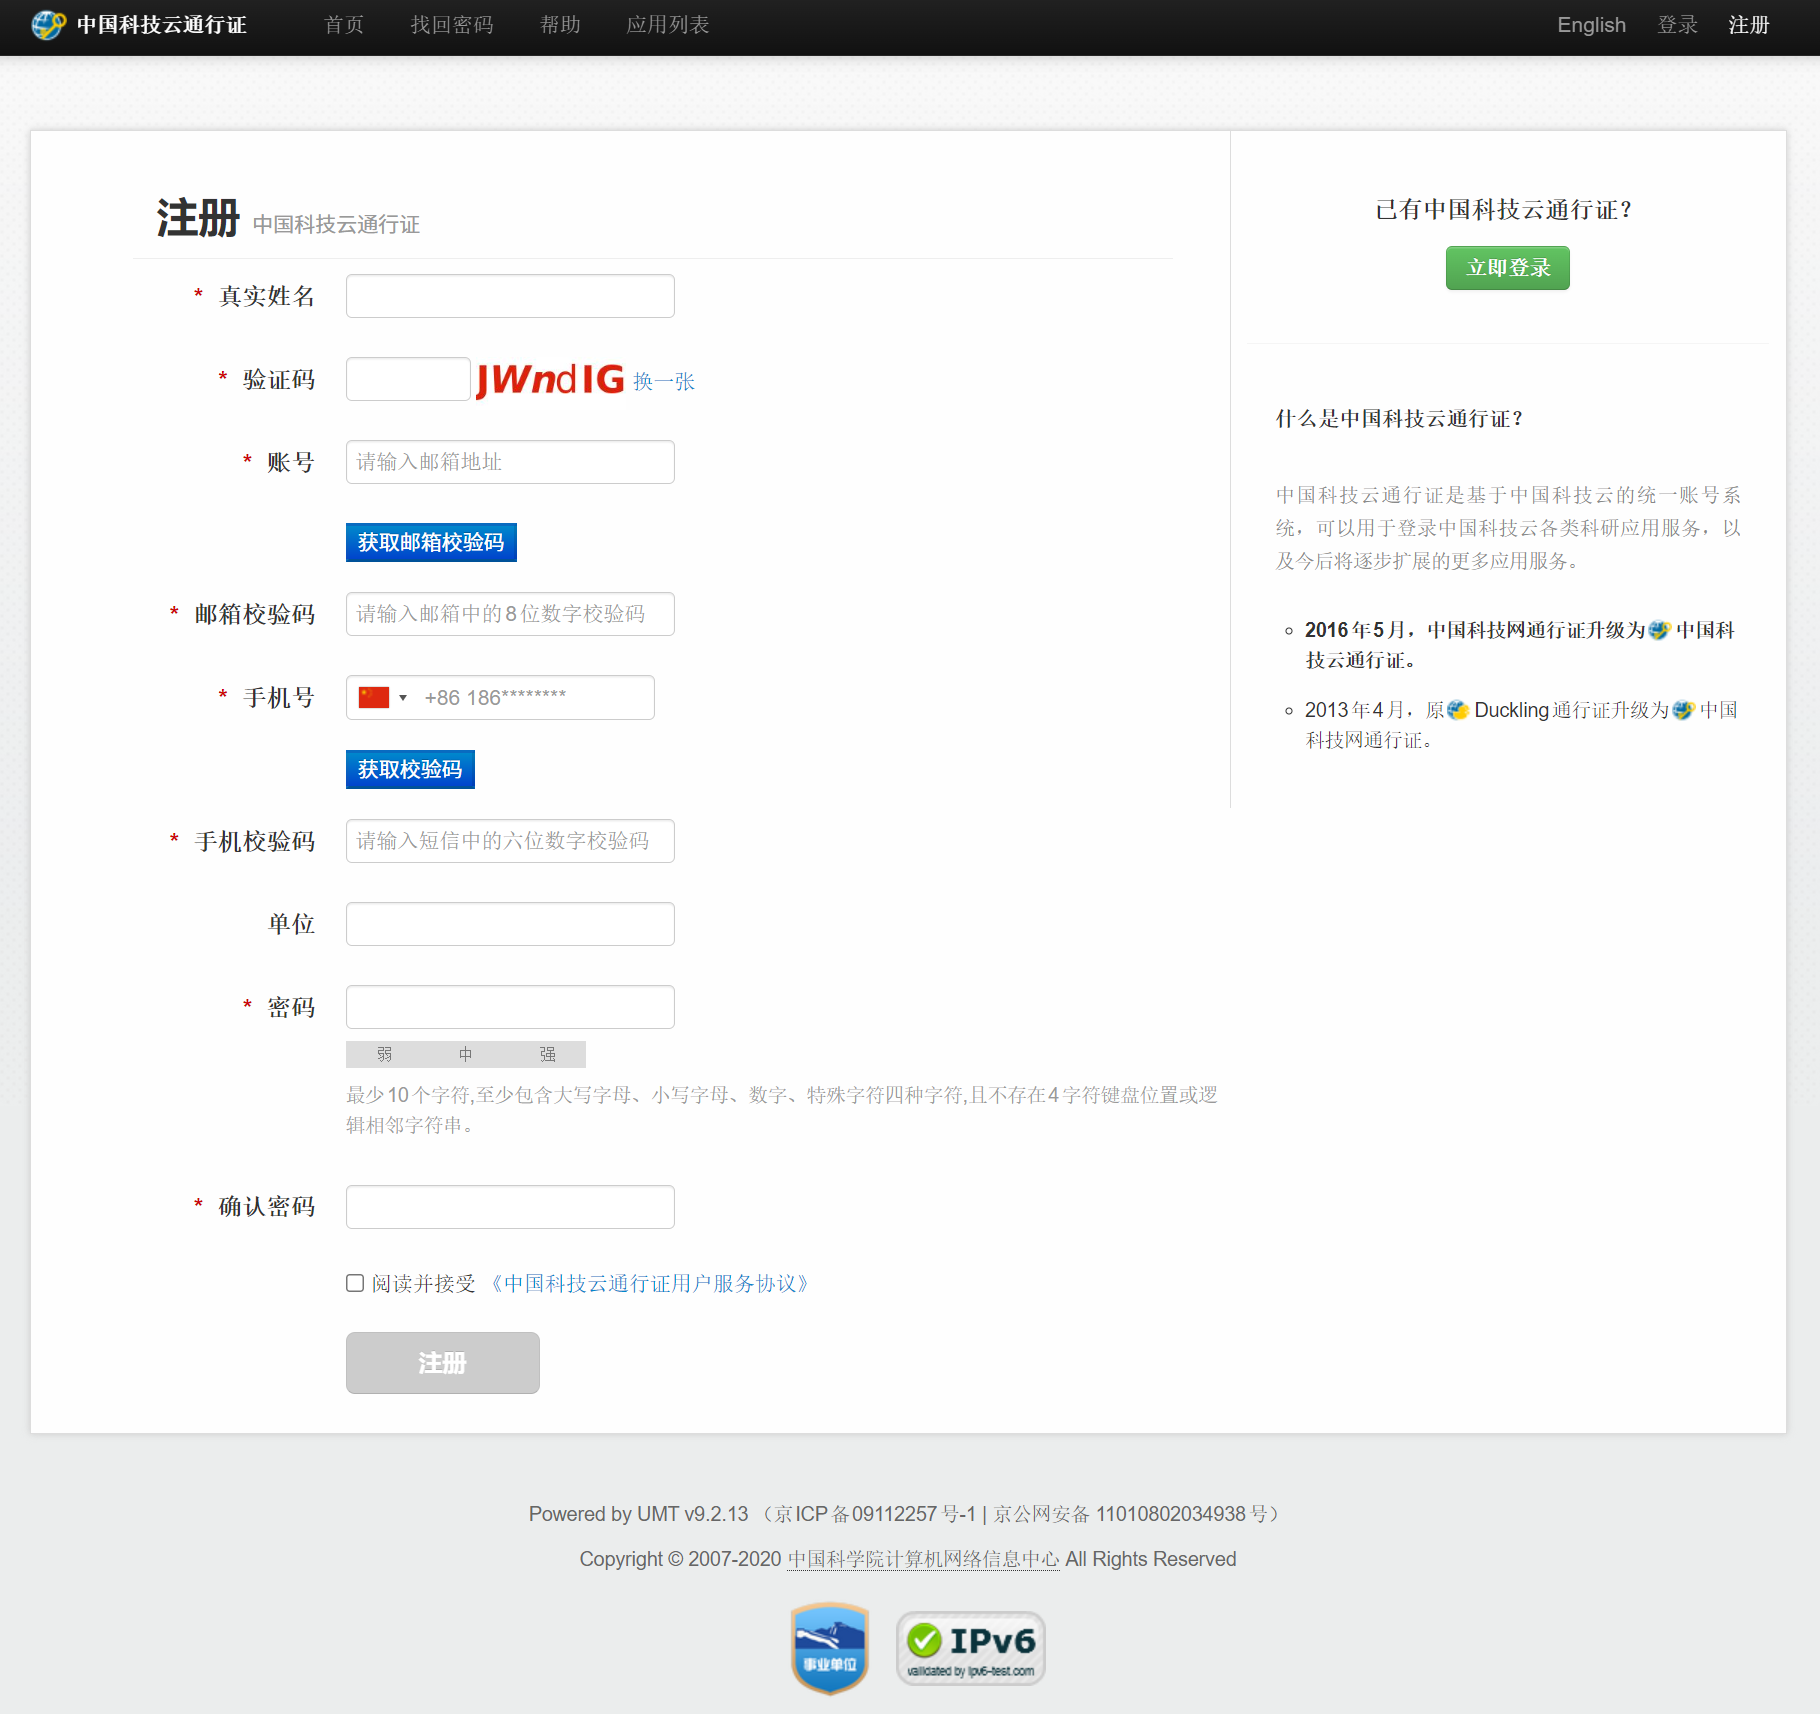Click the IPv6 validated badge
Image resolution: width=1820 pixels, height=1714 pixels.
[x=970, y=1647]
